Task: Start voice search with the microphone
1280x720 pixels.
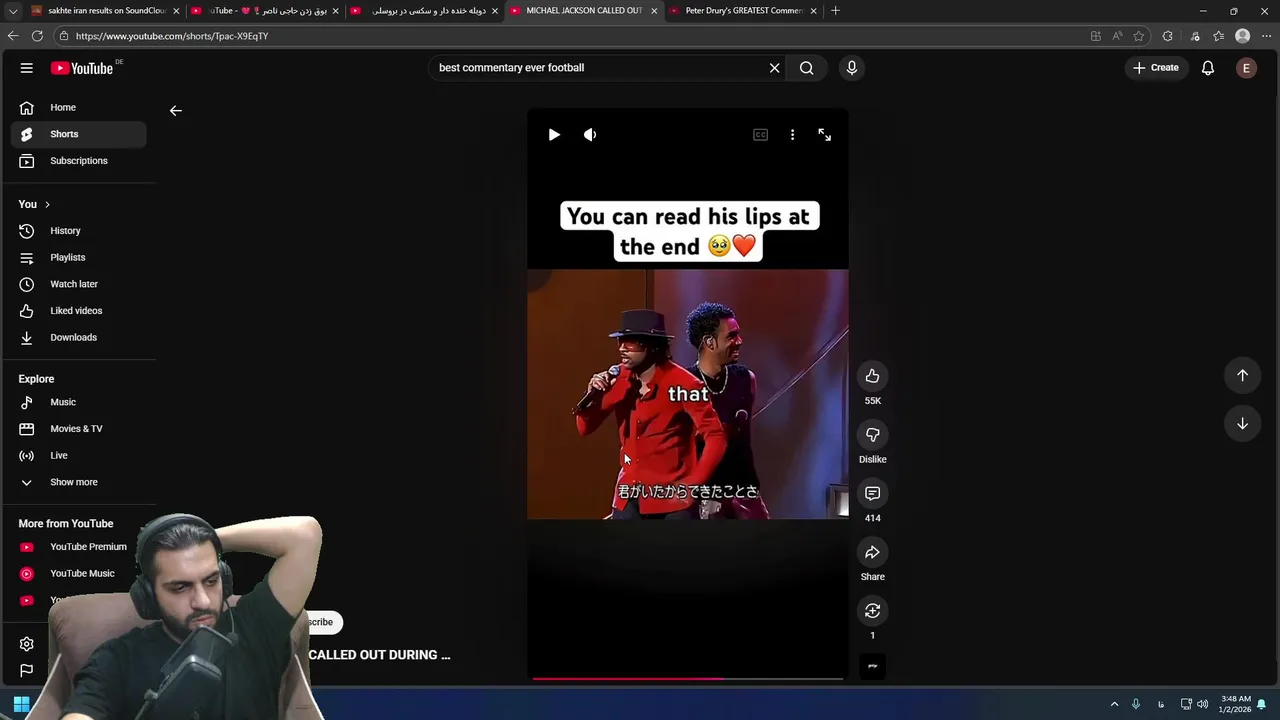Action: coord(852,68)
